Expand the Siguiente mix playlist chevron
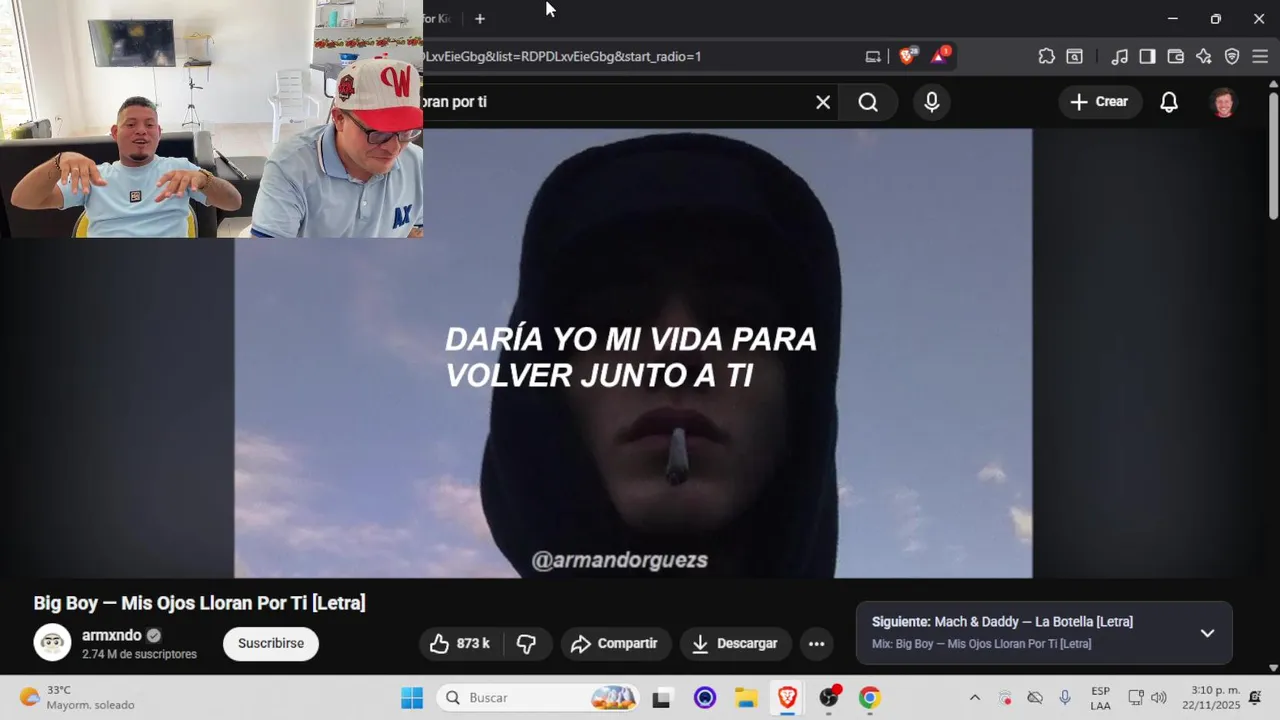Screen dimensions: 1280x720 pyautogui.click(x=1207, y=633)
